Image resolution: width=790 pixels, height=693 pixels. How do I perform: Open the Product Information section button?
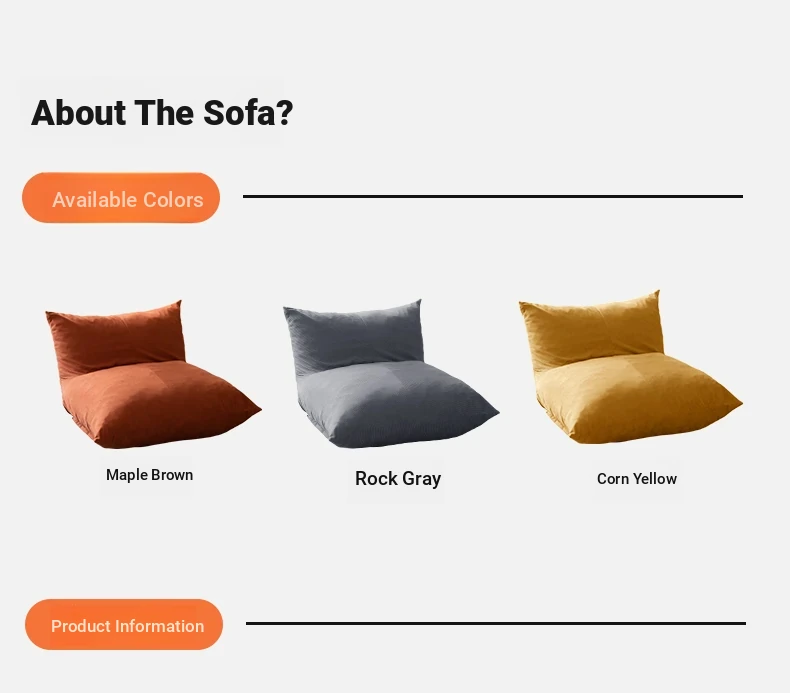[x=124, y=625]
